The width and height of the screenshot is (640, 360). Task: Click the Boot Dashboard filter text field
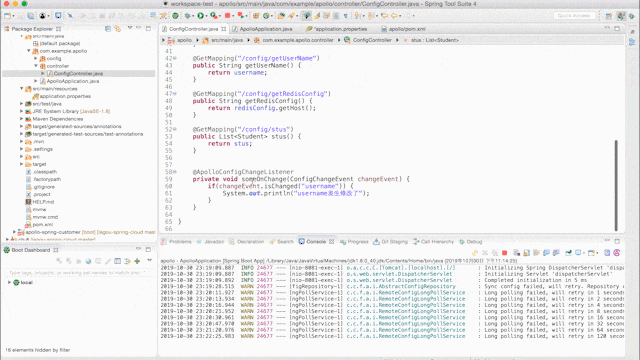(x=78, y=272)
